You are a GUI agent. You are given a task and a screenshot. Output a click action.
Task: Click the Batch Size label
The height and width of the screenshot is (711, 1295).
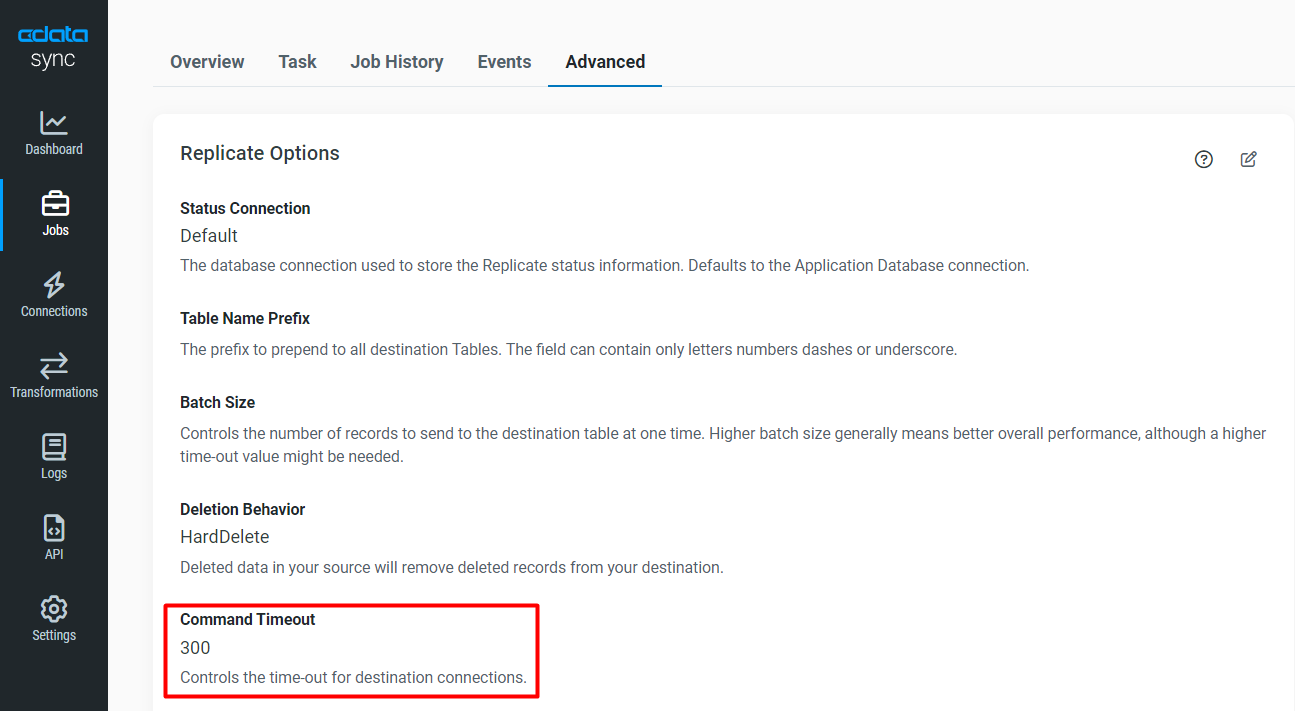[218, 403]
